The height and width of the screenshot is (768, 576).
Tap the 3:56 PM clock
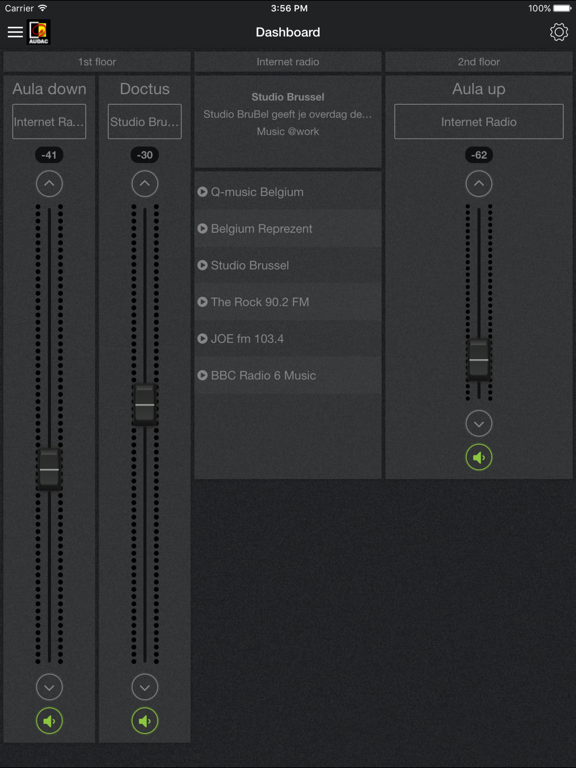pyautogui.click(x=289, y=8)
